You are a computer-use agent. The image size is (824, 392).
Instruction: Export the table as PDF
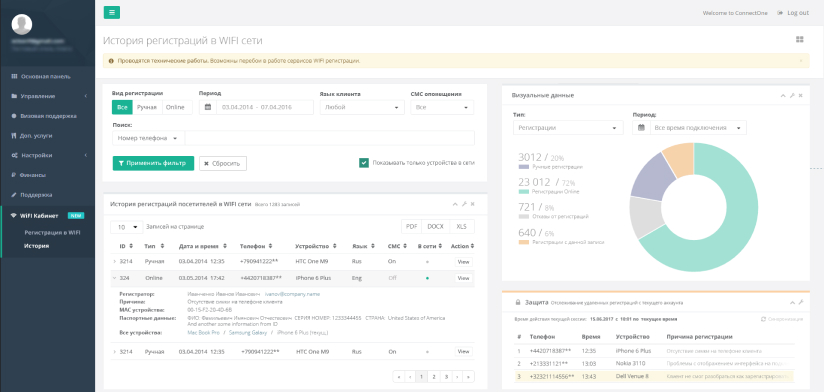[x=411, y=226]
